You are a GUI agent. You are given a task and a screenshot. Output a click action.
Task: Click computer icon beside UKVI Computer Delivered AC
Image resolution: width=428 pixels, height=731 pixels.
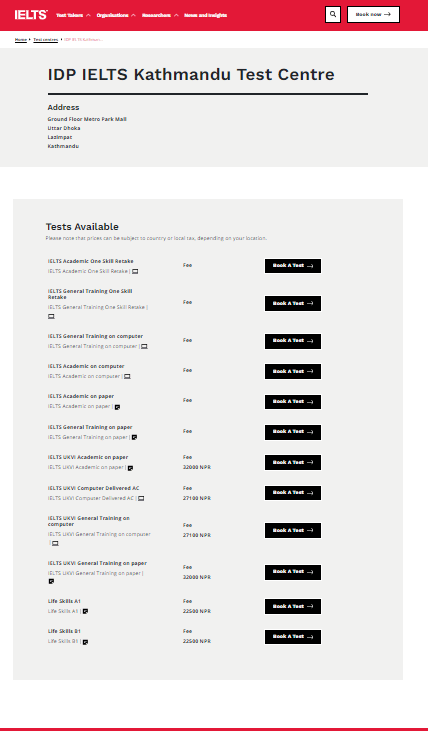141,498
